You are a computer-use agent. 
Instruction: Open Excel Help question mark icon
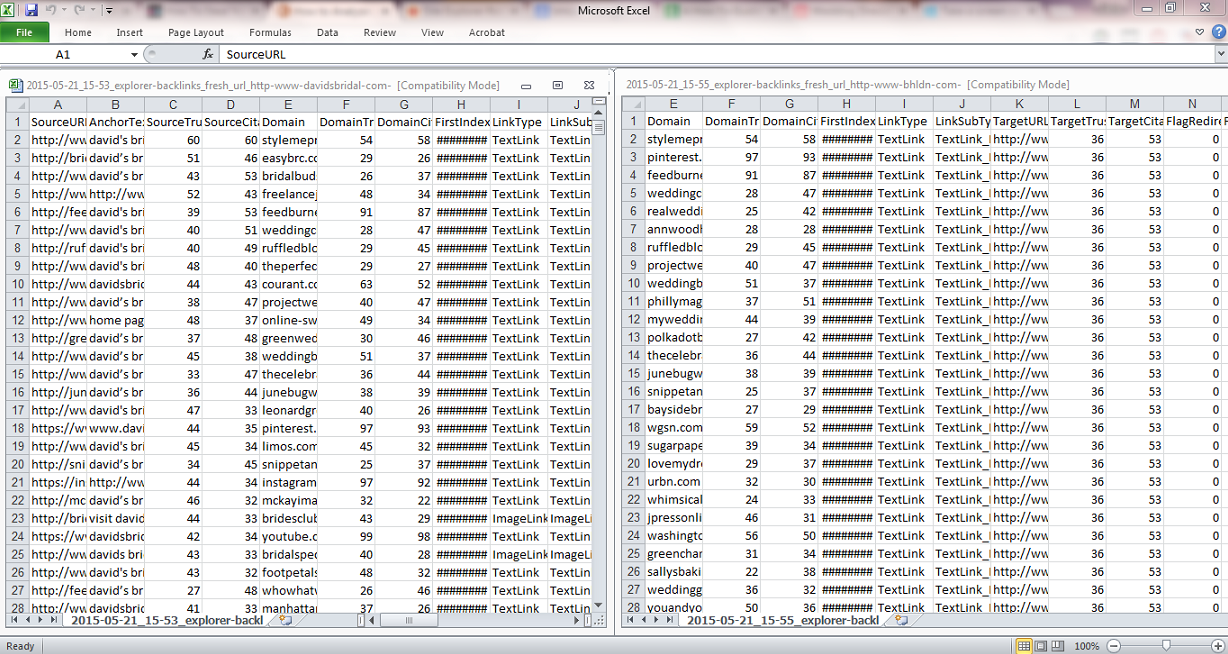coord(1218,32)
